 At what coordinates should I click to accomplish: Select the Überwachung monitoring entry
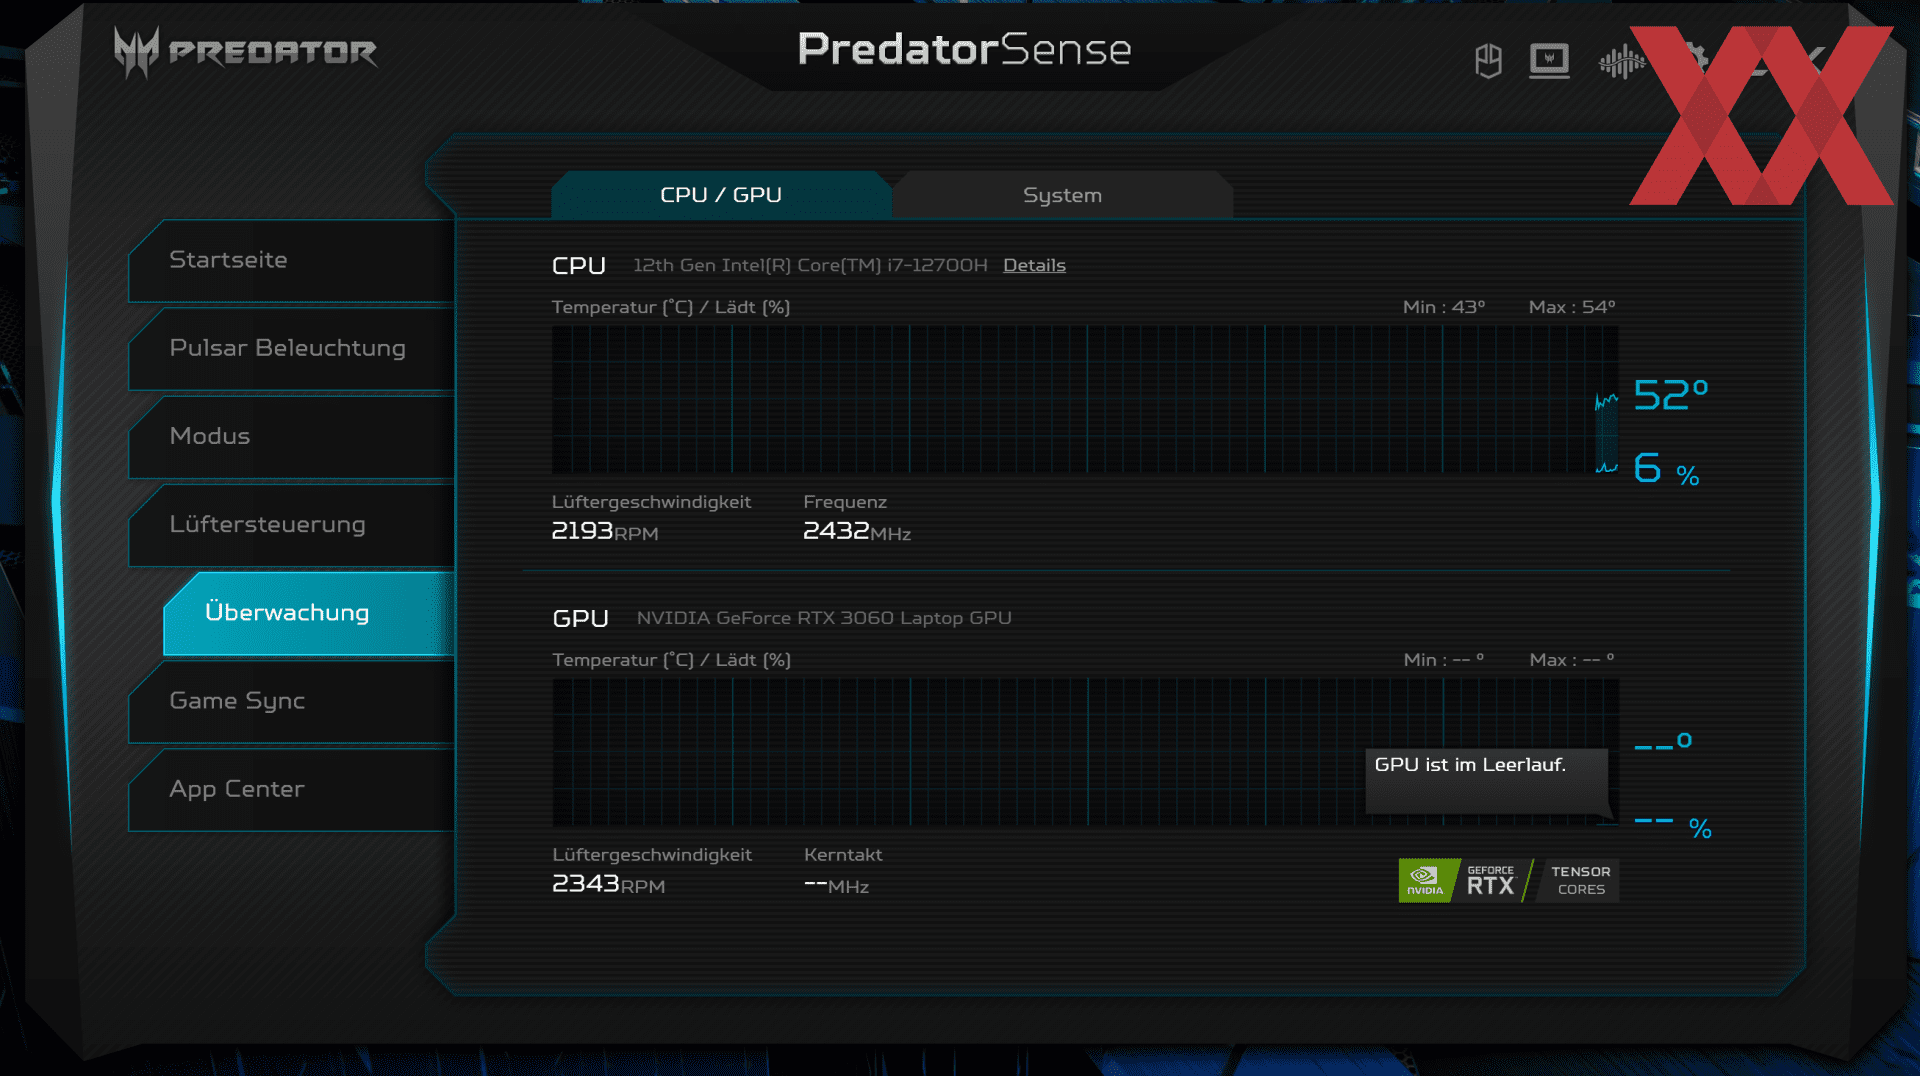pos(309,613)
